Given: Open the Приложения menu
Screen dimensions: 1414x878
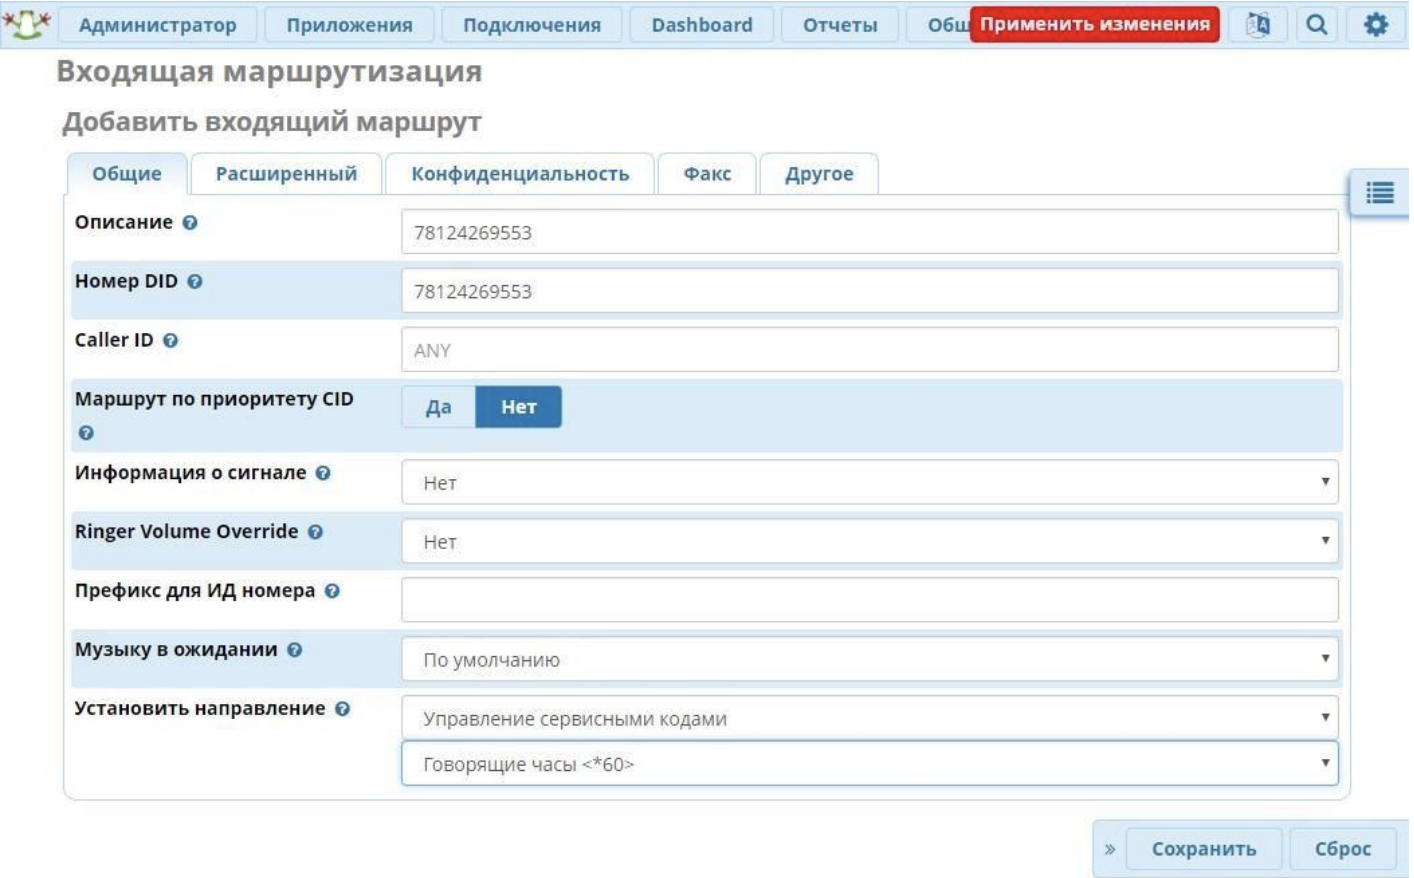Looking at the screenshot, I should [349, 25].
